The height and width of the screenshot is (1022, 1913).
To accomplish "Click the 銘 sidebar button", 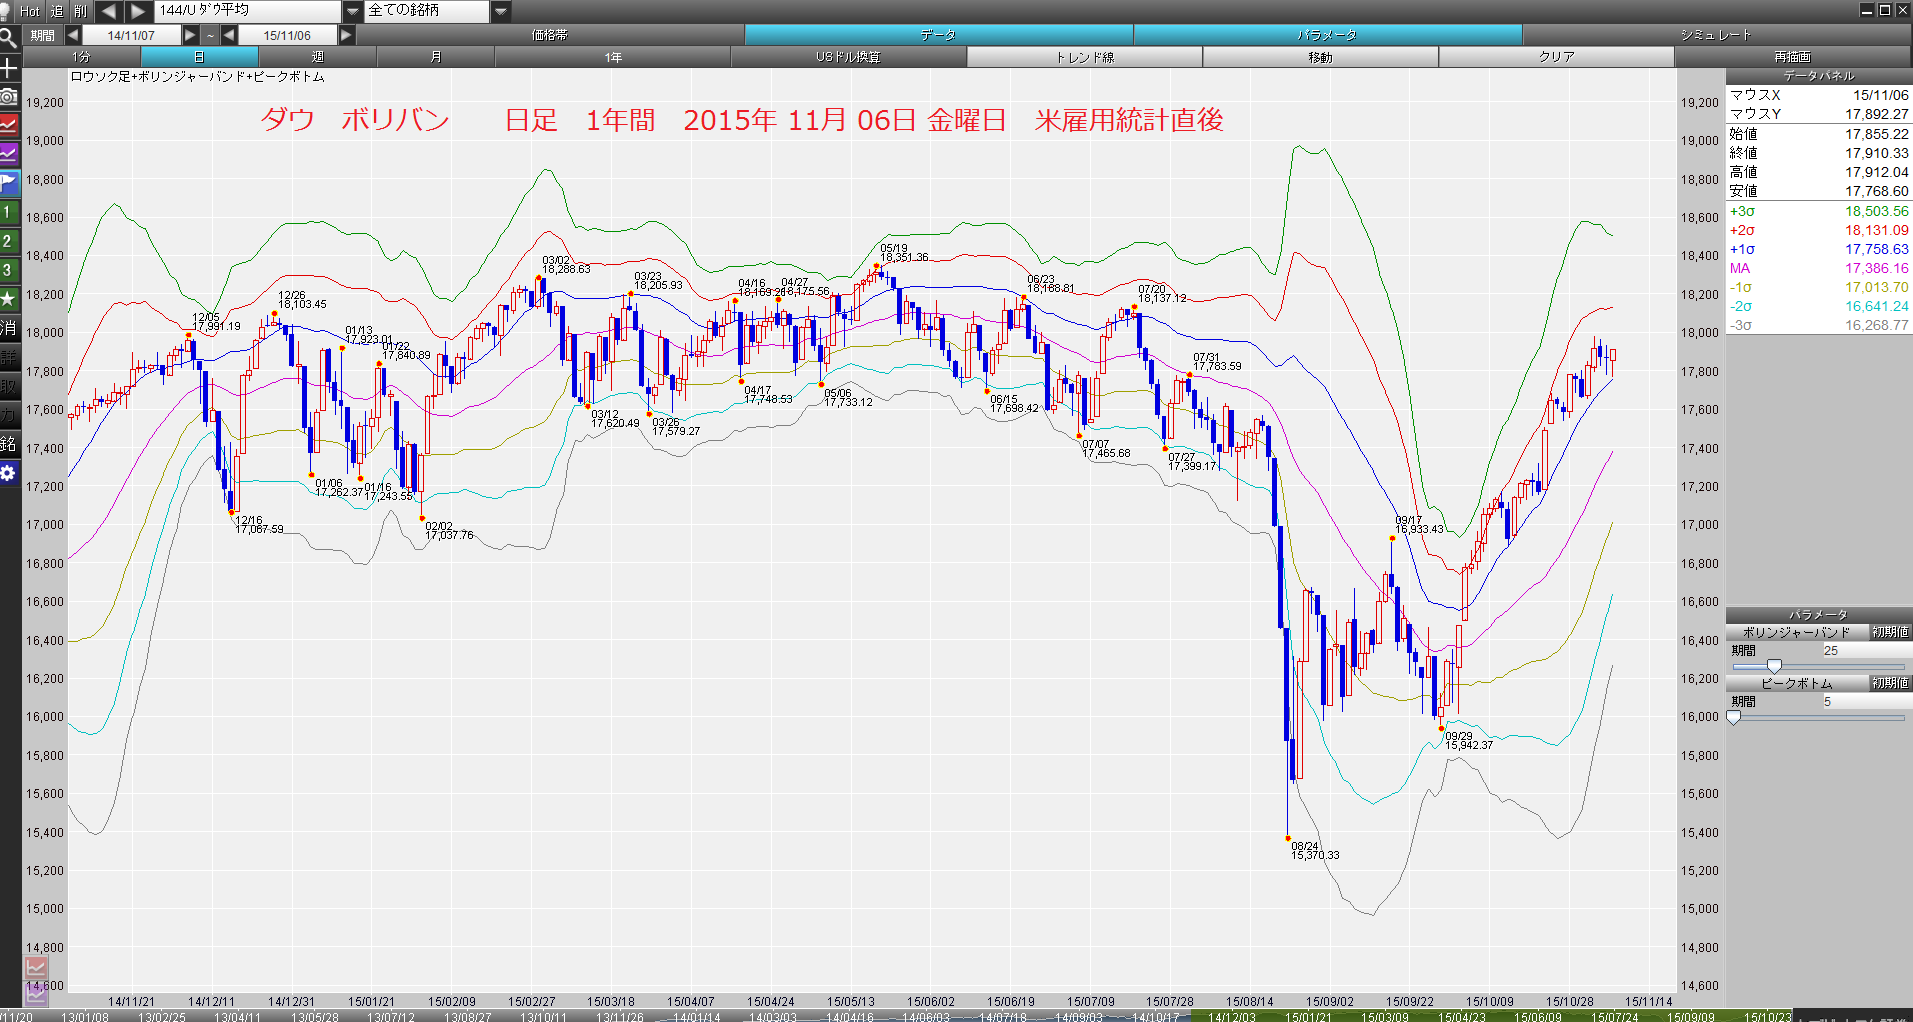I will (8, 444).
